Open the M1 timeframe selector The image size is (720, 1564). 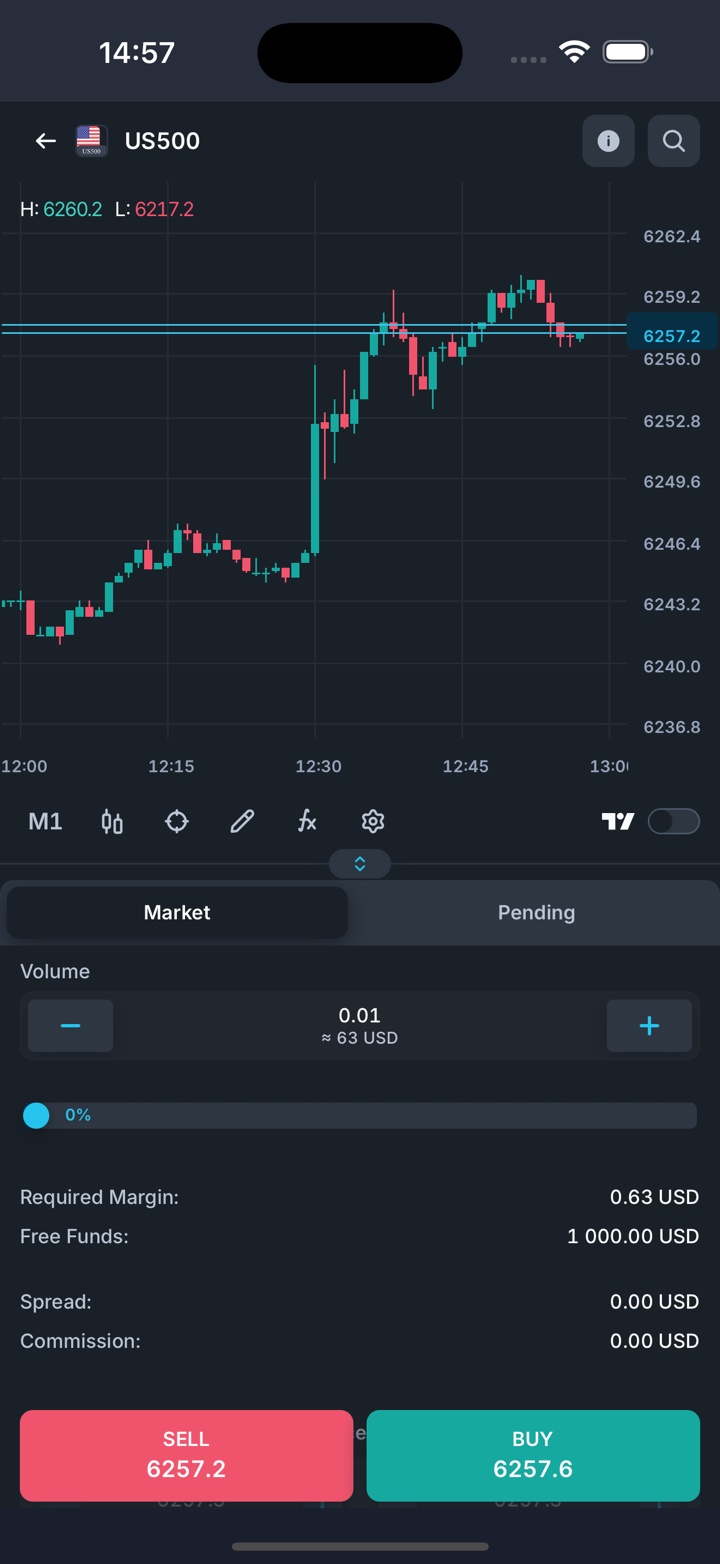pos(45,822)
